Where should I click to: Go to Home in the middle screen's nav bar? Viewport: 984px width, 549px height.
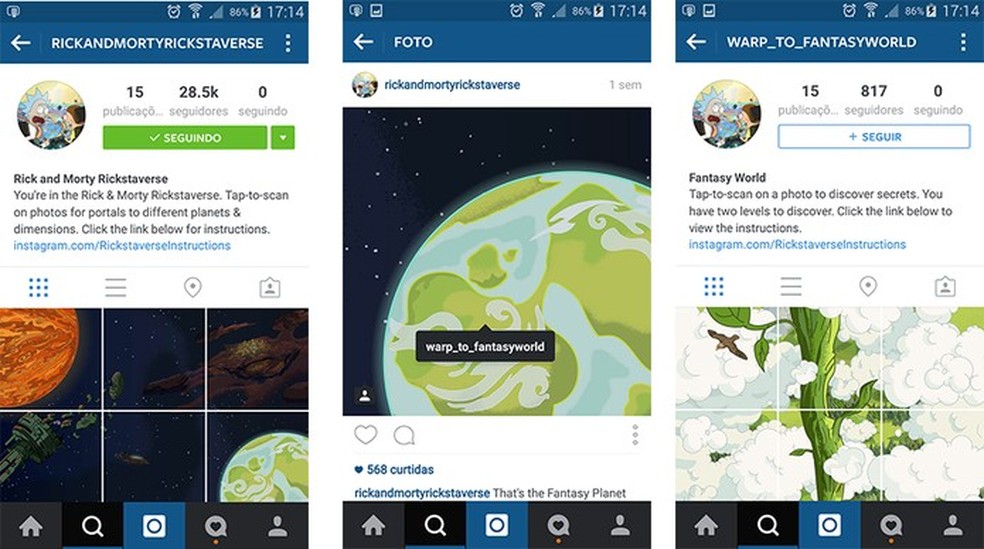[x=373, y=525]
